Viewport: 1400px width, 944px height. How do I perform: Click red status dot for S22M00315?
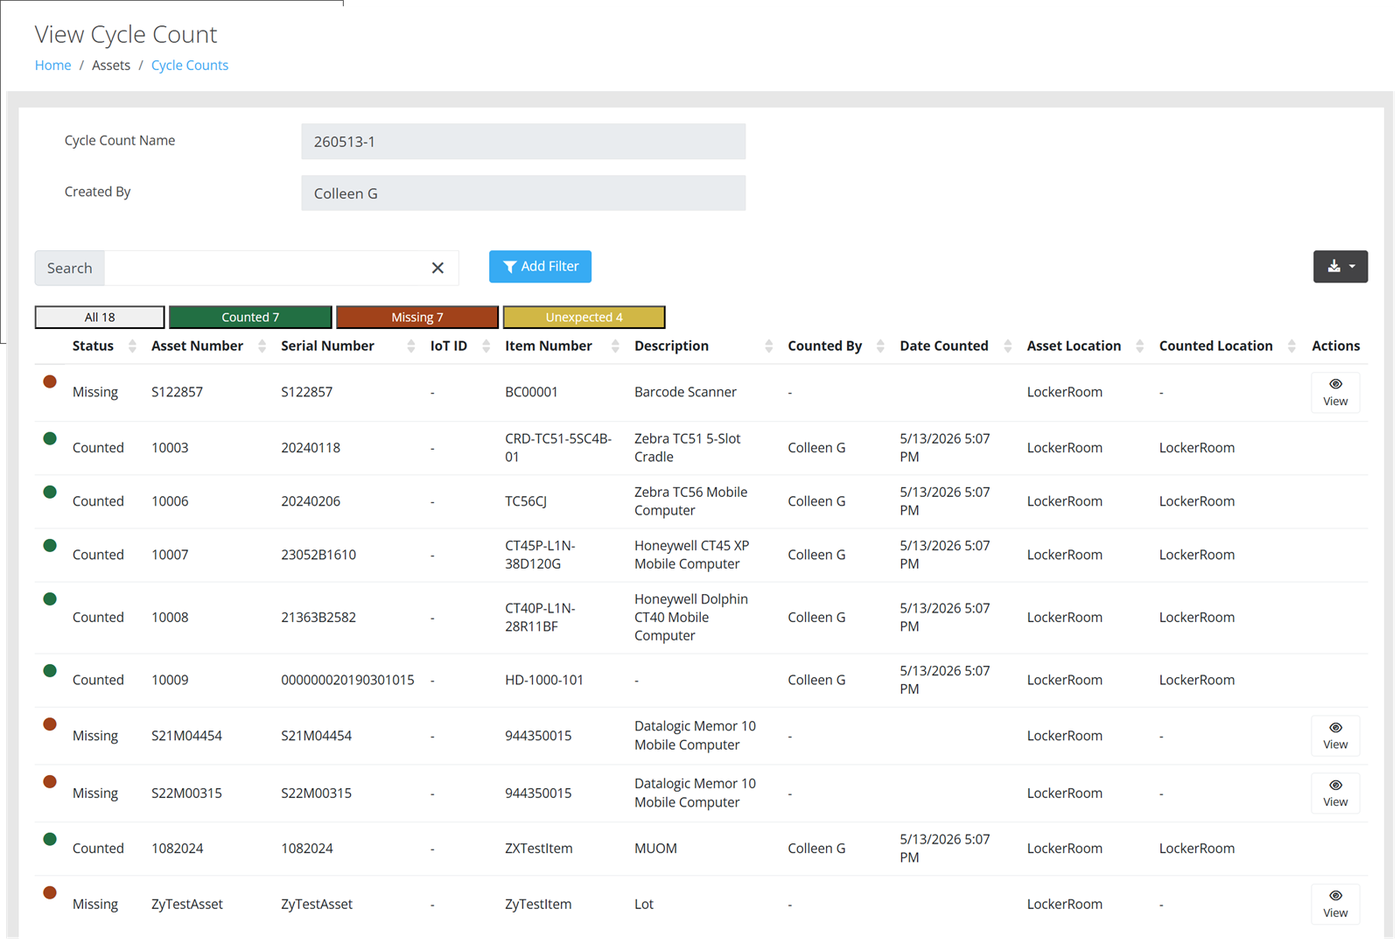pyautogui.click(x=50, y=782)
